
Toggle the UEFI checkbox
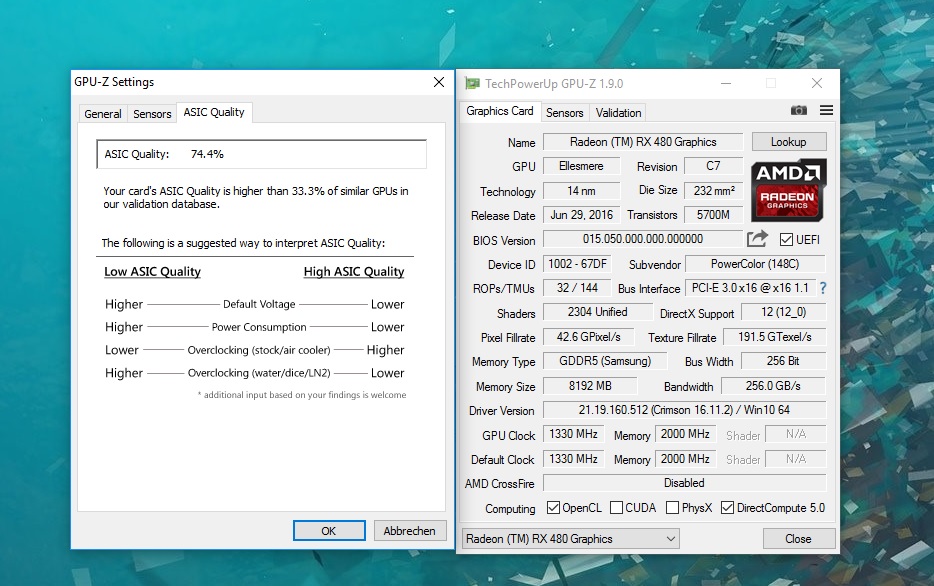(786, 239)
